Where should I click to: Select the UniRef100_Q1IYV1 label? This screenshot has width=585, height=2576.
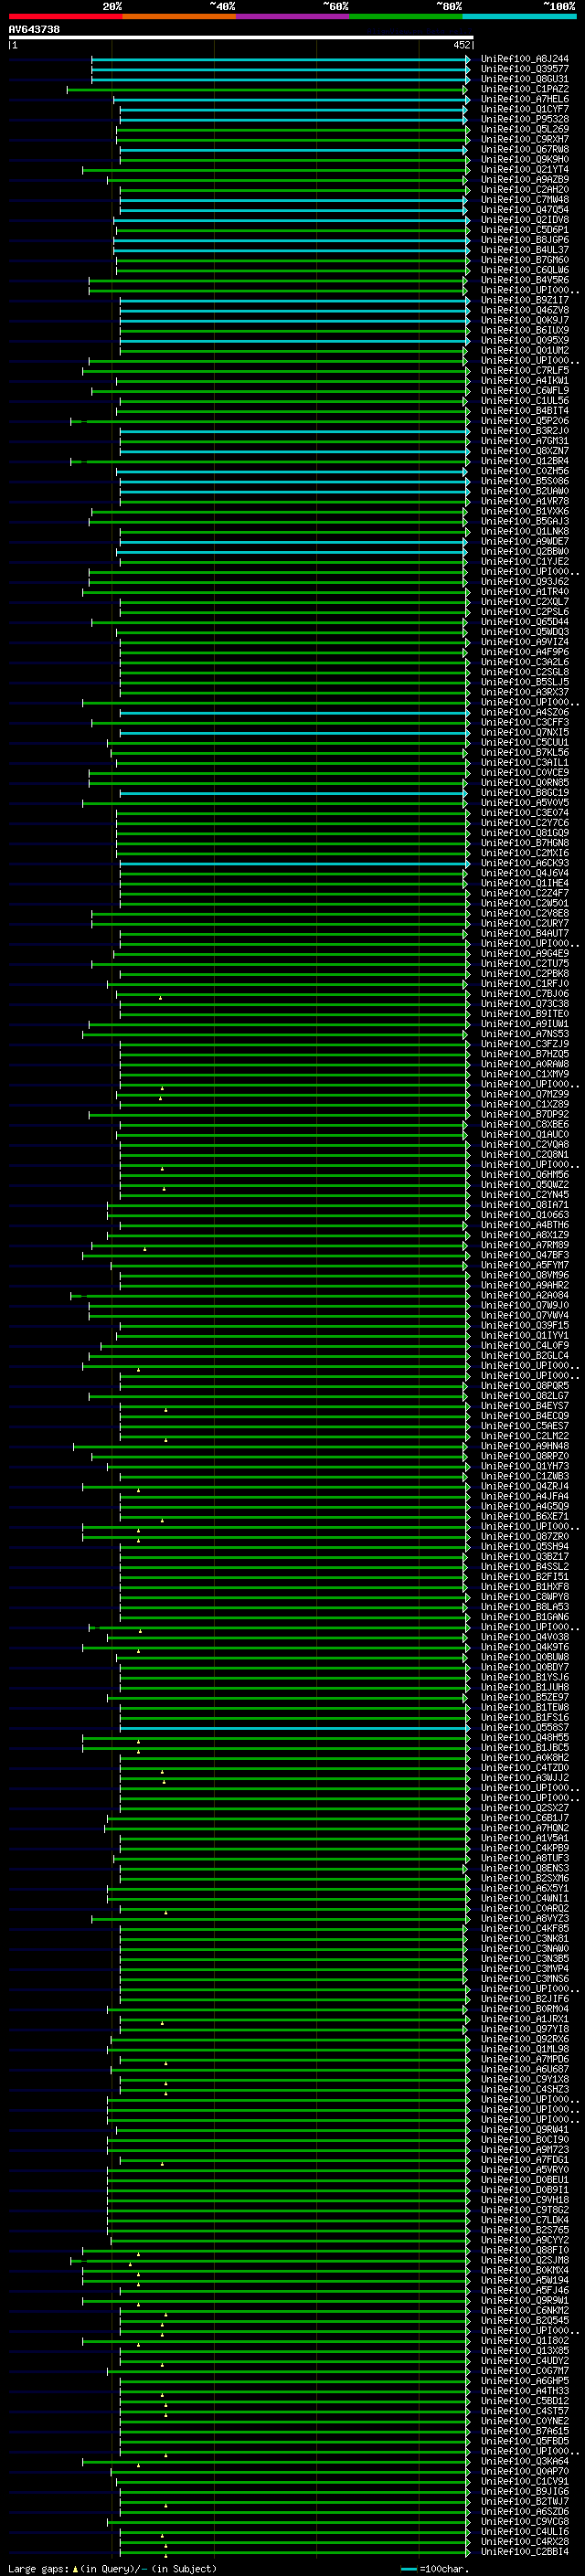tap(525, 1335)
